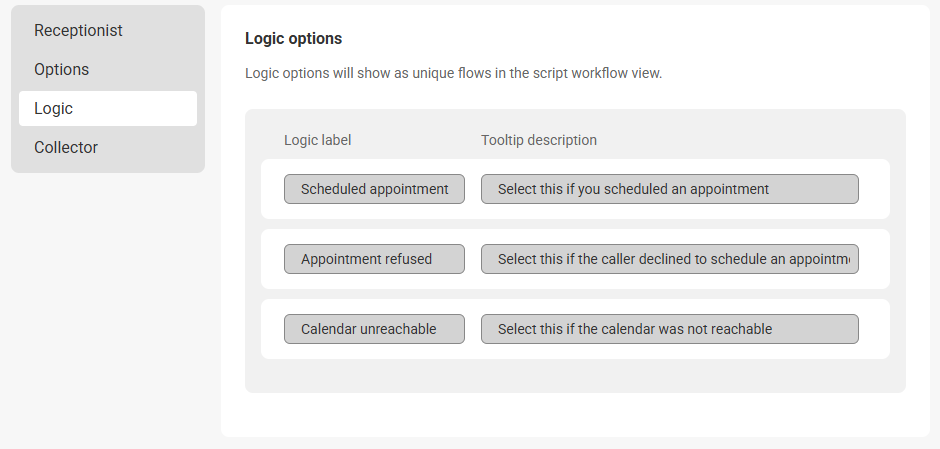Select the white row card for Appointment refused
The width and height of the screenshot is (940, 449).
874,259
